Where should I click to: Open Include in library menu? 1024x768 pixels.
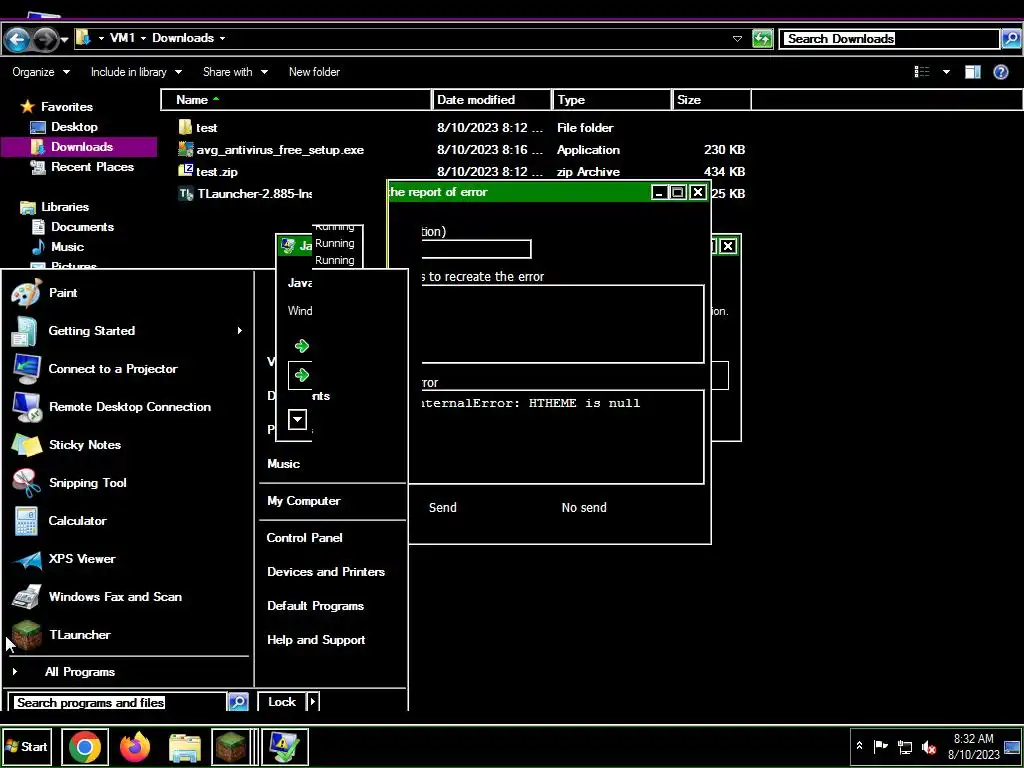pyautogui.click(x=136, y=72)
